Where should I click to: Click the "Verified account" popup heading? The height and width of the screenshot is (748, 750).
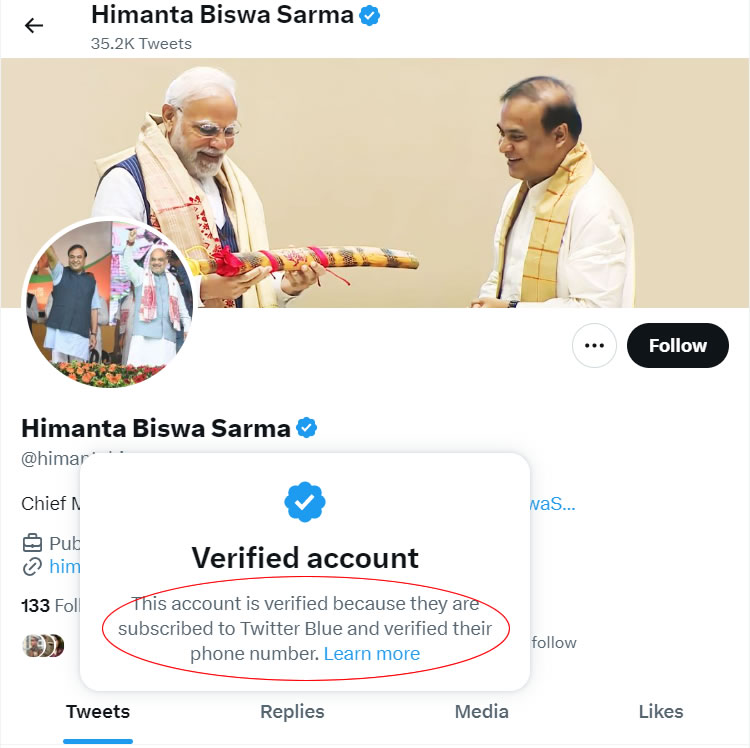[305, 557]
